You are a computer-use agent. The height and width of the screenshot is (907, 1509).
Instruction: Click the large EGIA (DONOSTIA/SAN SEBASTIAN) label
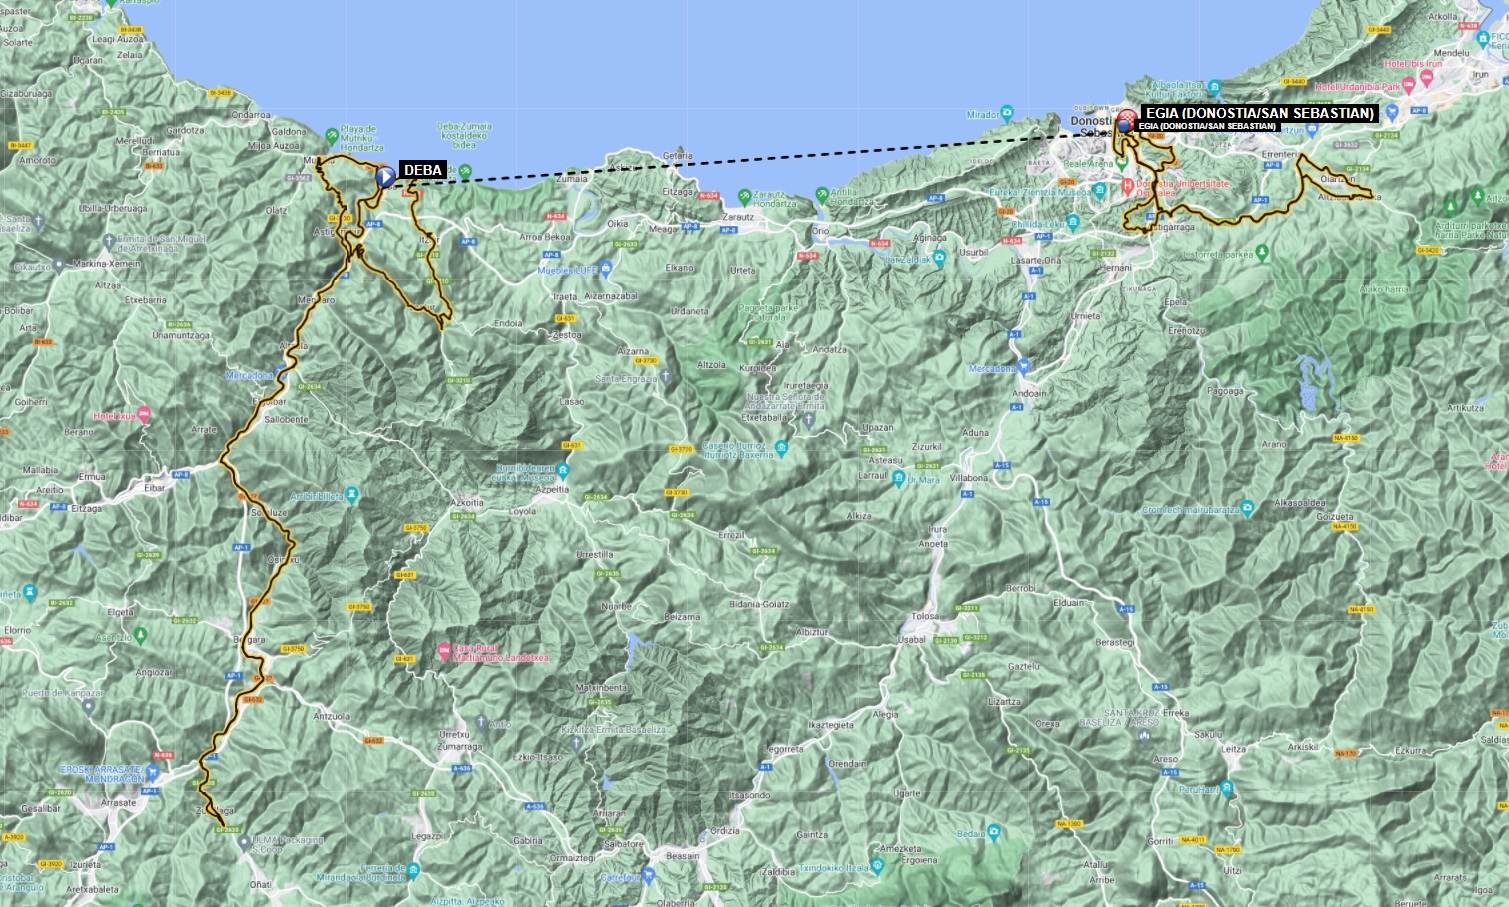pyautogui.click(x=1259, y=113)
